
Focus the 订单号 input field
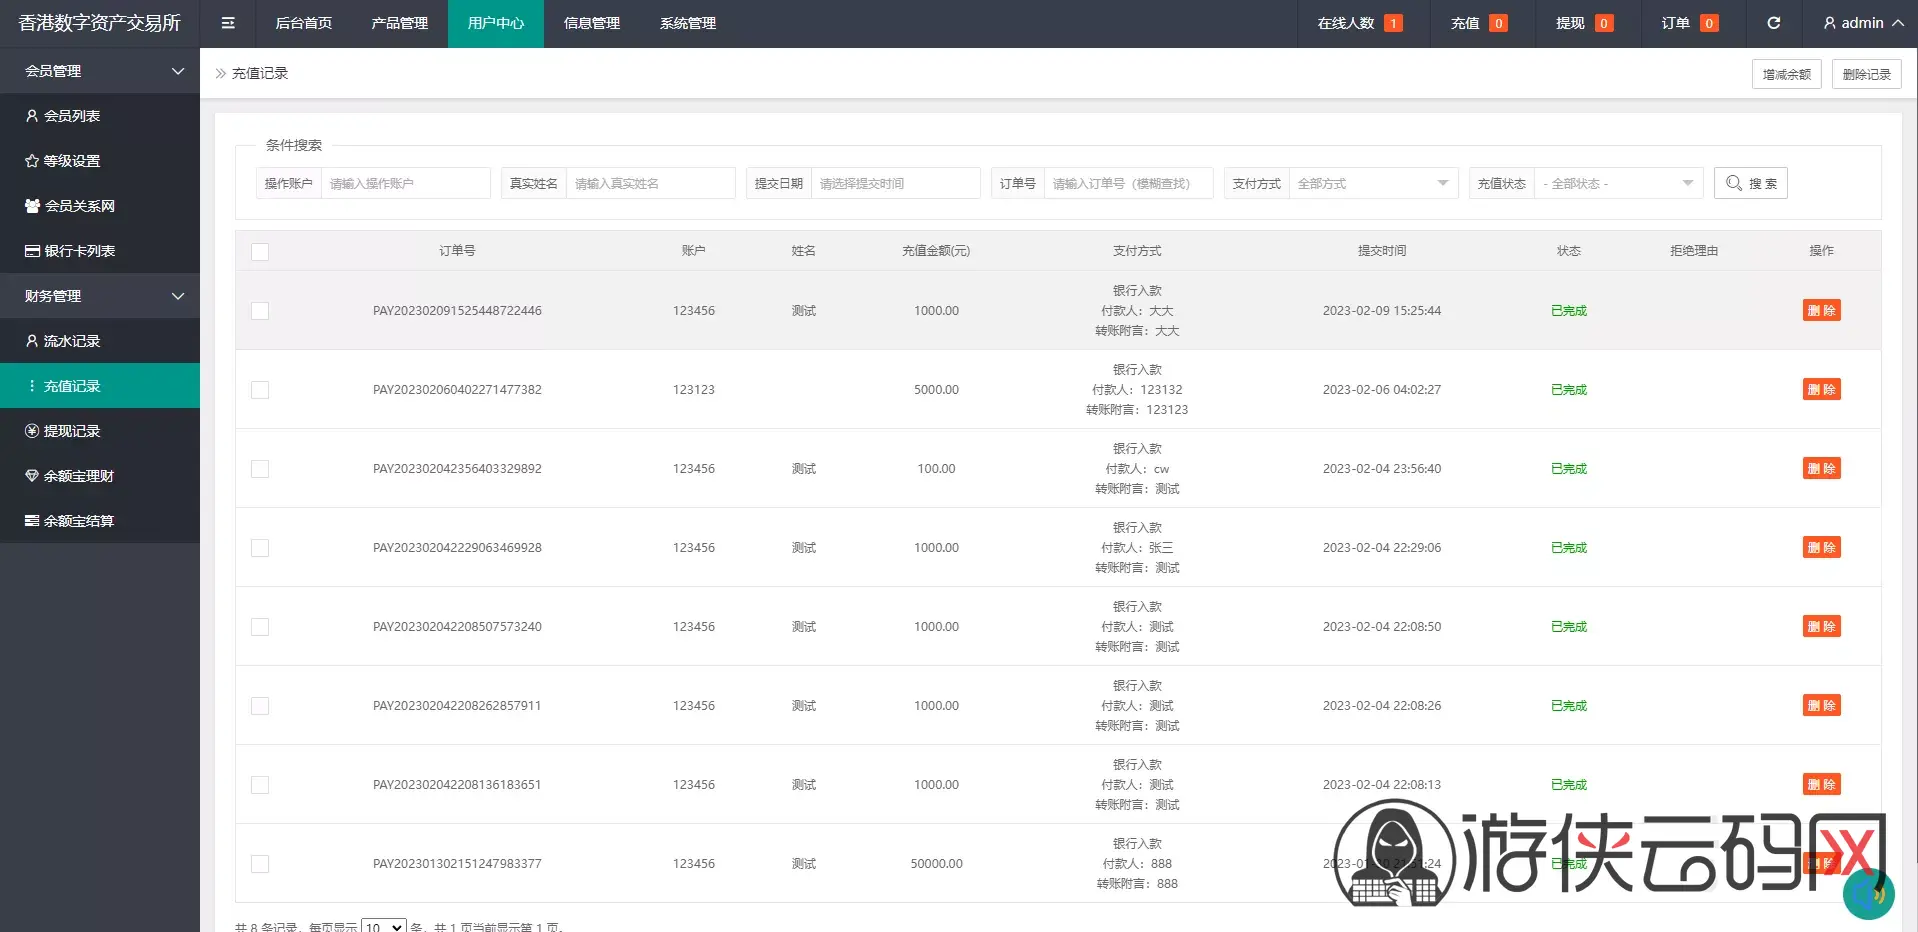coord(1128,183)
